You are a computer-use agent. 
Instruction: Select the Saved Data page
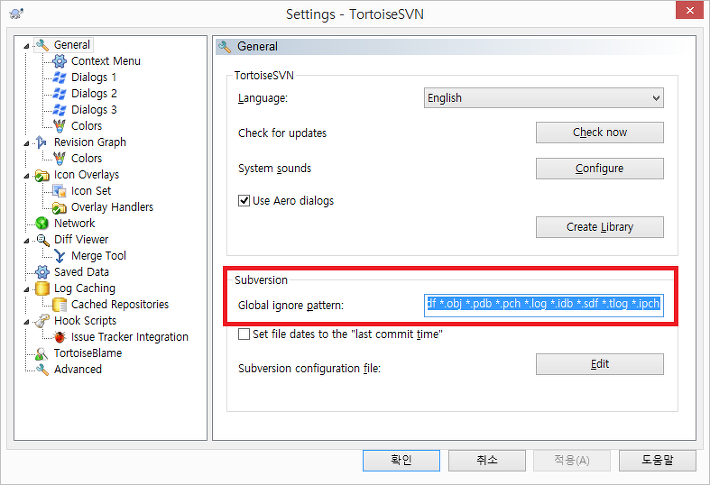coord(82,272)
